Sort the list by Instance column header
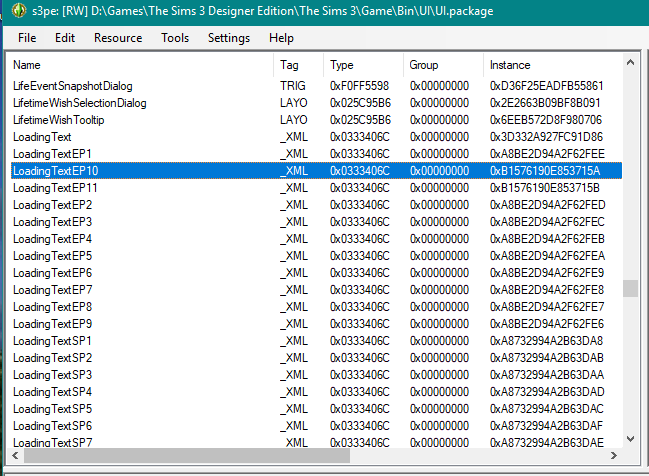Viewport: 649px width, 476px height. tap(553, 65)
